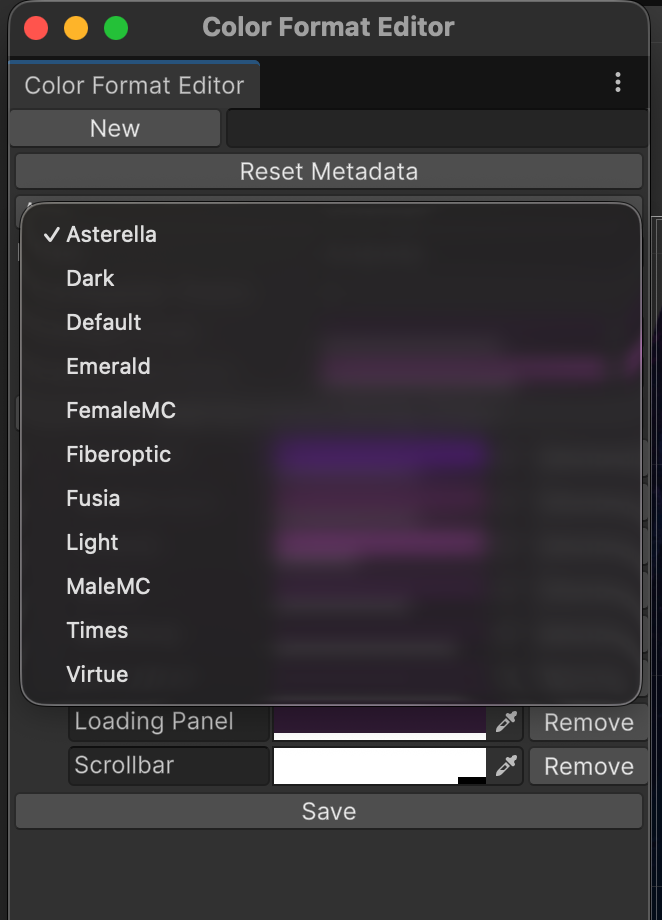Image resolution: width=662 pixels, height=920 pixels.
Task: Select the Times theme entry
Action: click(97, 631)
